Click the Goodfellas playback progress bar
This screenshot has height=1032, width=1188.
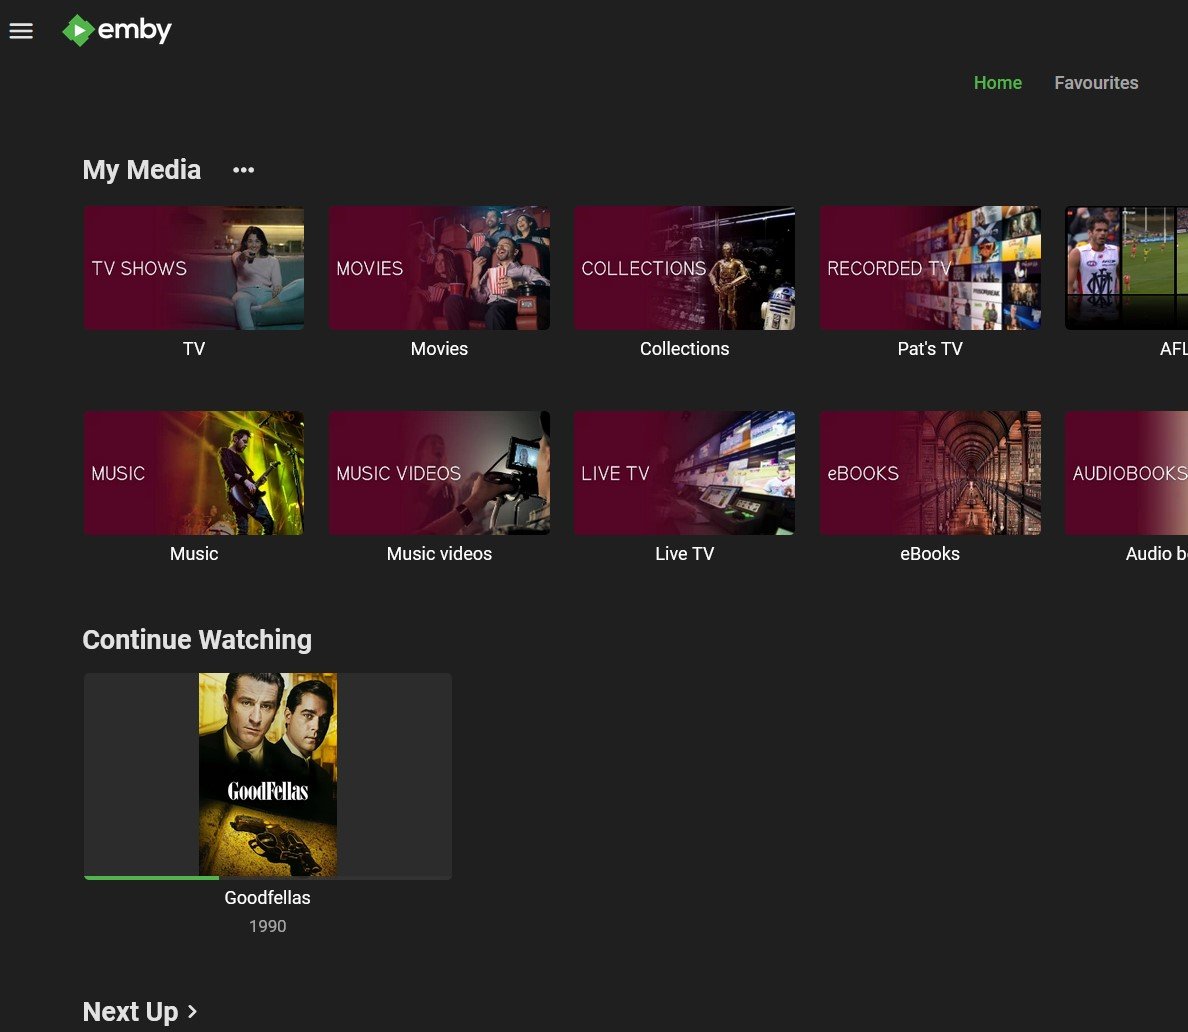(267, 877)
